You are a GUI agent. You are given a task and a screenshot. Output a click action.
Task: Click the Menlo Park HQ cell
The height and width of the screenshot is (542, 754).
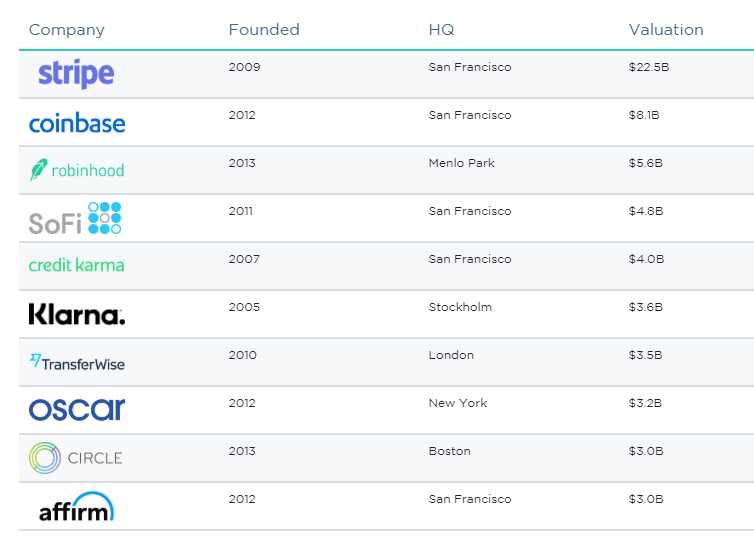(x=462, y=163)
